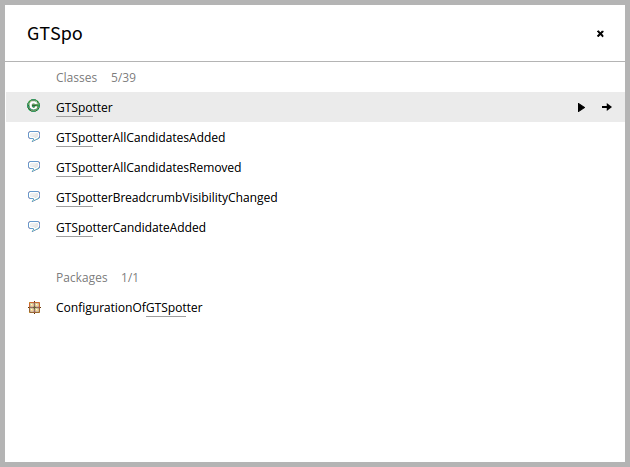The height and width of the screenshot is (467, 630).
Task: Select GTSpotterAllCandidatesAdded from results
Action: 141,137
